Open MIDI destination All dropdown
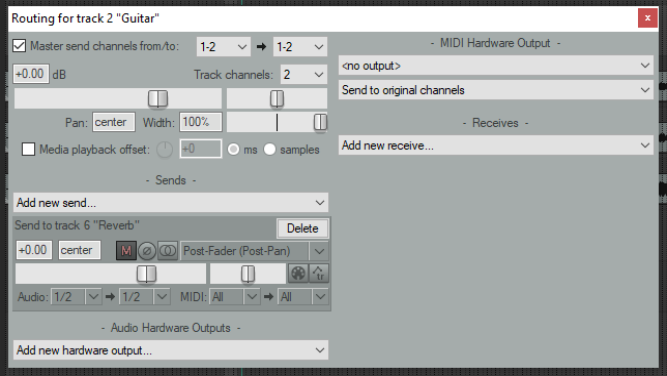The height and width of the screenshot is (376, 667). (303, 296)
